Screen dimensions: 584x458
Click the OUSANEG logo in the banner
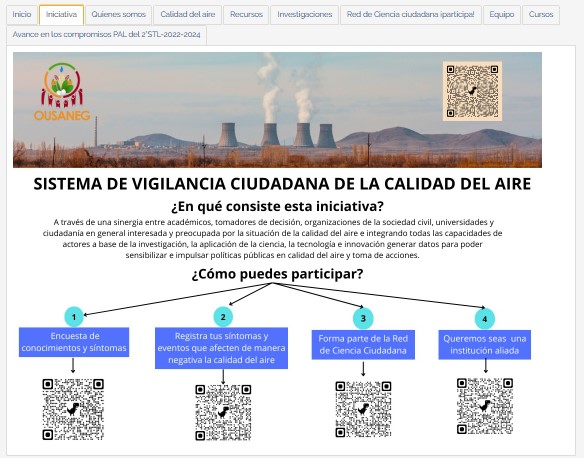pos(62,92)
